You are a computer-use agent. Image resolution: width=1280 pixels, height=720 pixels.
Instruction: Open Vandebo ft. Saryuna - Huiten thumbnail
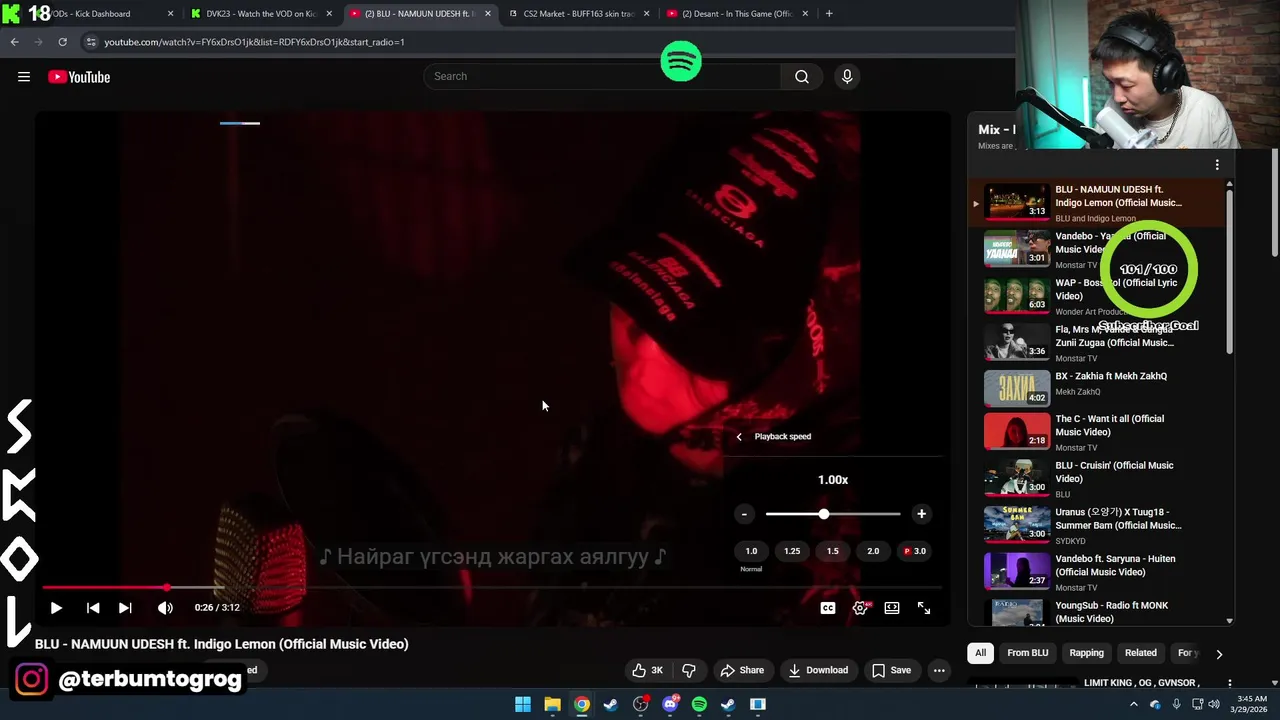[1017, 571]
